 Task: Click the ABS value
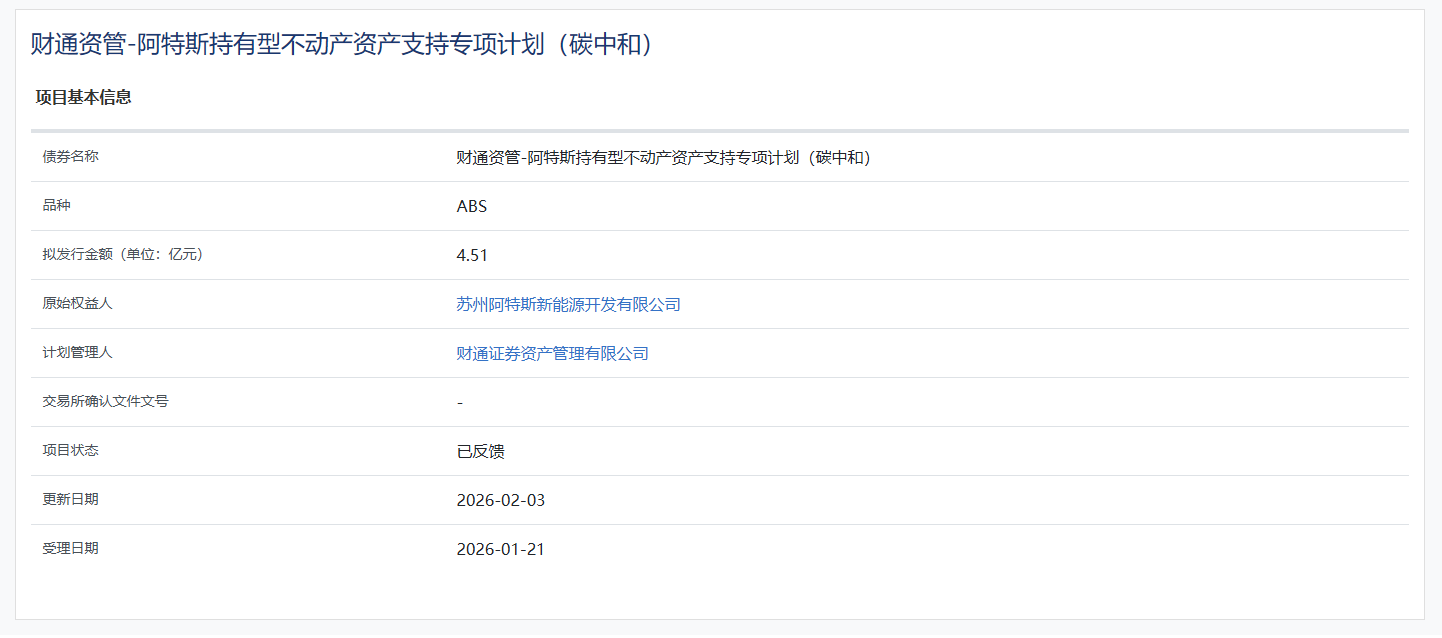coord(472,206)
